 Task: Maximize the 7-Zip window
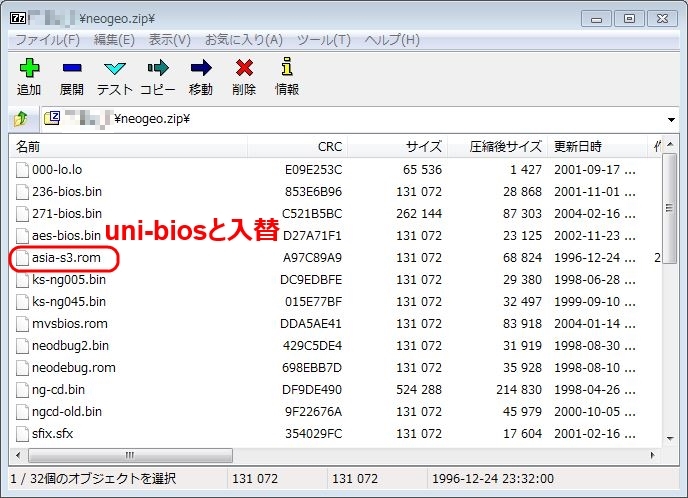point(629,19)
